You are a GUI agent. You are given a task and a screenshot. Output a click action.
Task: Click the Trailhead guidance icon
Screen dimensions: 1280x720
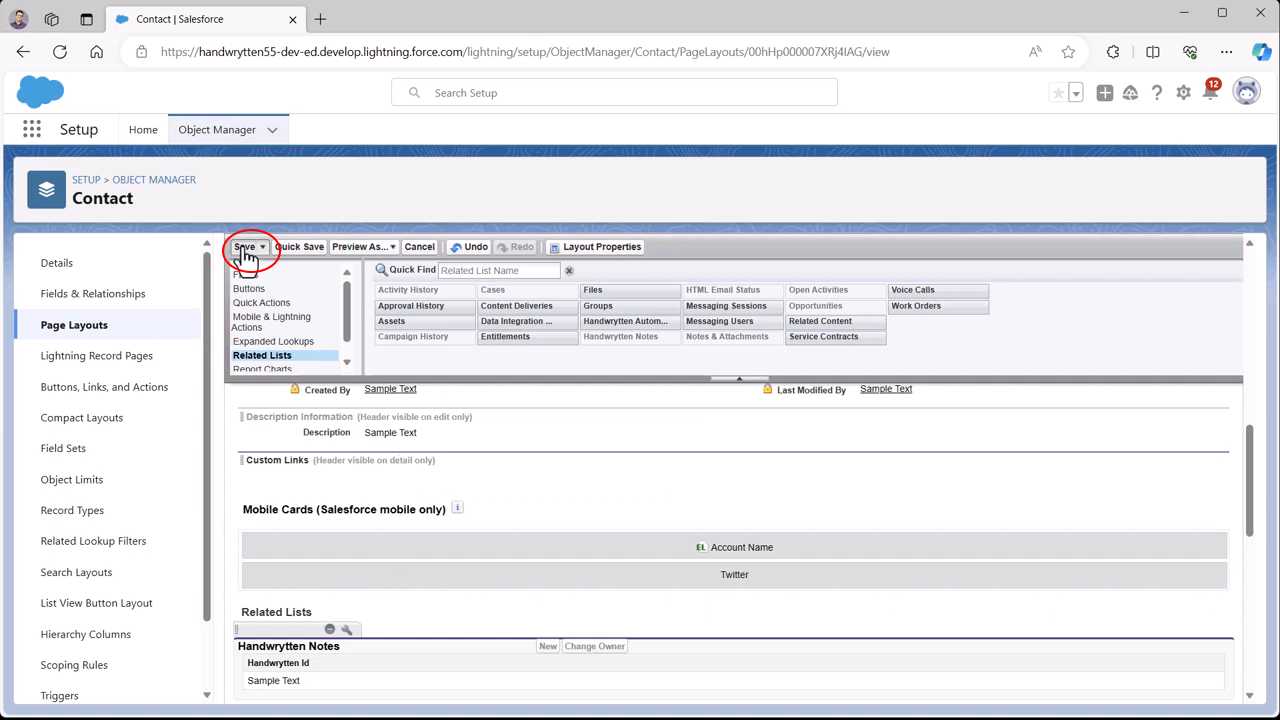[x=1130, y=93]
